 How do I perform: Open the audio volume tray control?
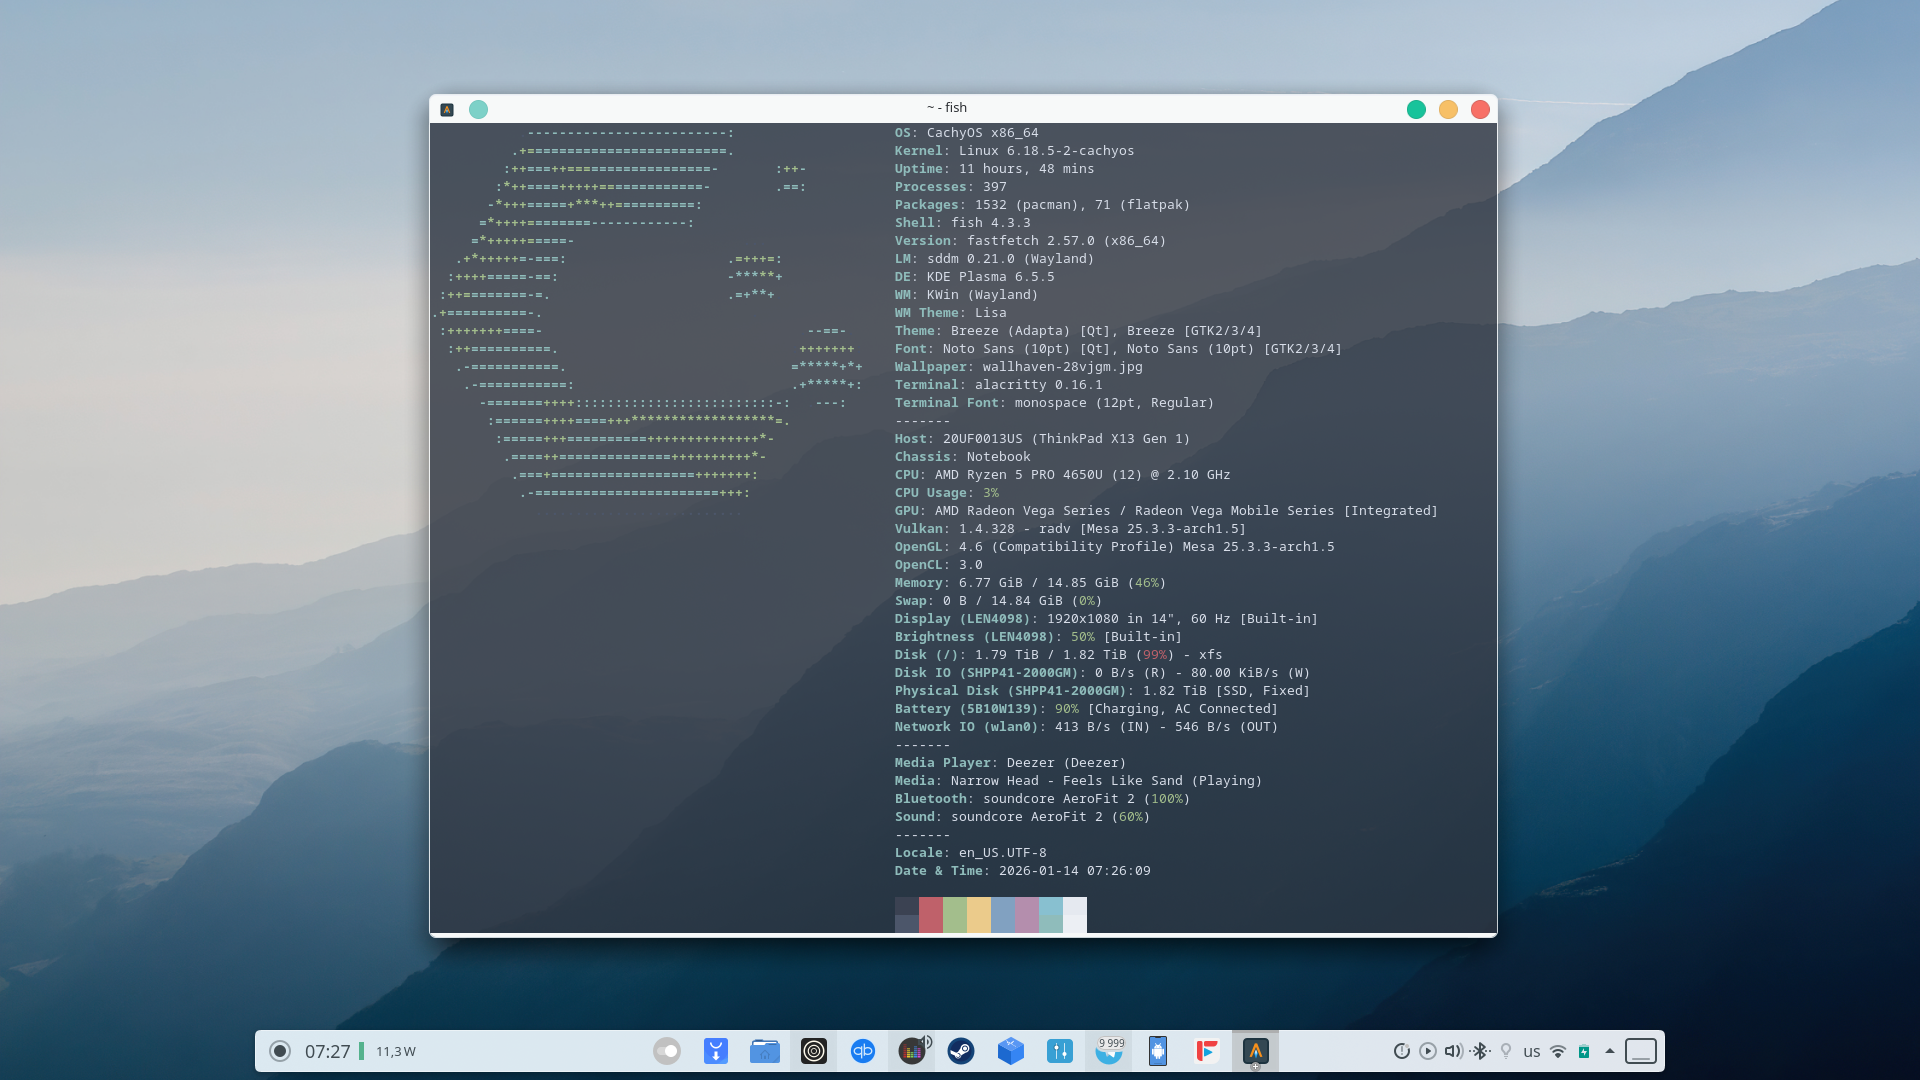pyautogui.click(x=1453, y=1051)
